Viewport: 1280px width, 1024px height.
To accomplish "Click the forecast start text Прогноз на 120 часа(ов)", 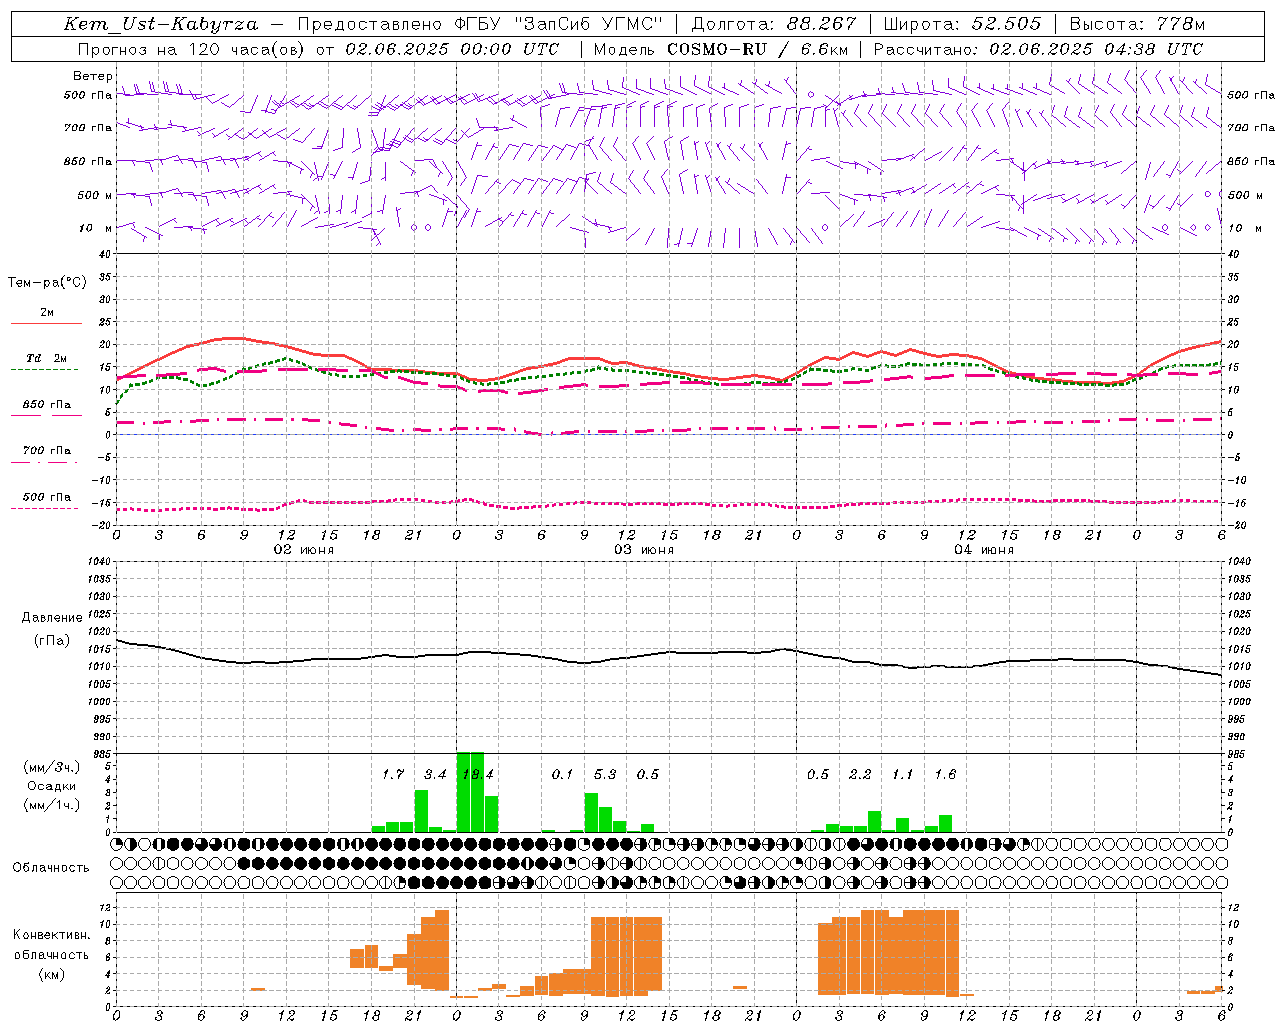I will pyautogui.click(x=192, y=49).
